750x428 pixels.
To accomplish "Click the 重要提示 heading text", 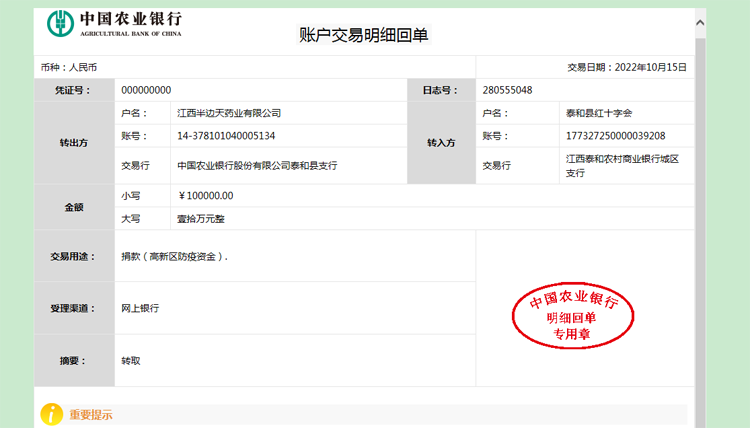I will coord(91,415).
